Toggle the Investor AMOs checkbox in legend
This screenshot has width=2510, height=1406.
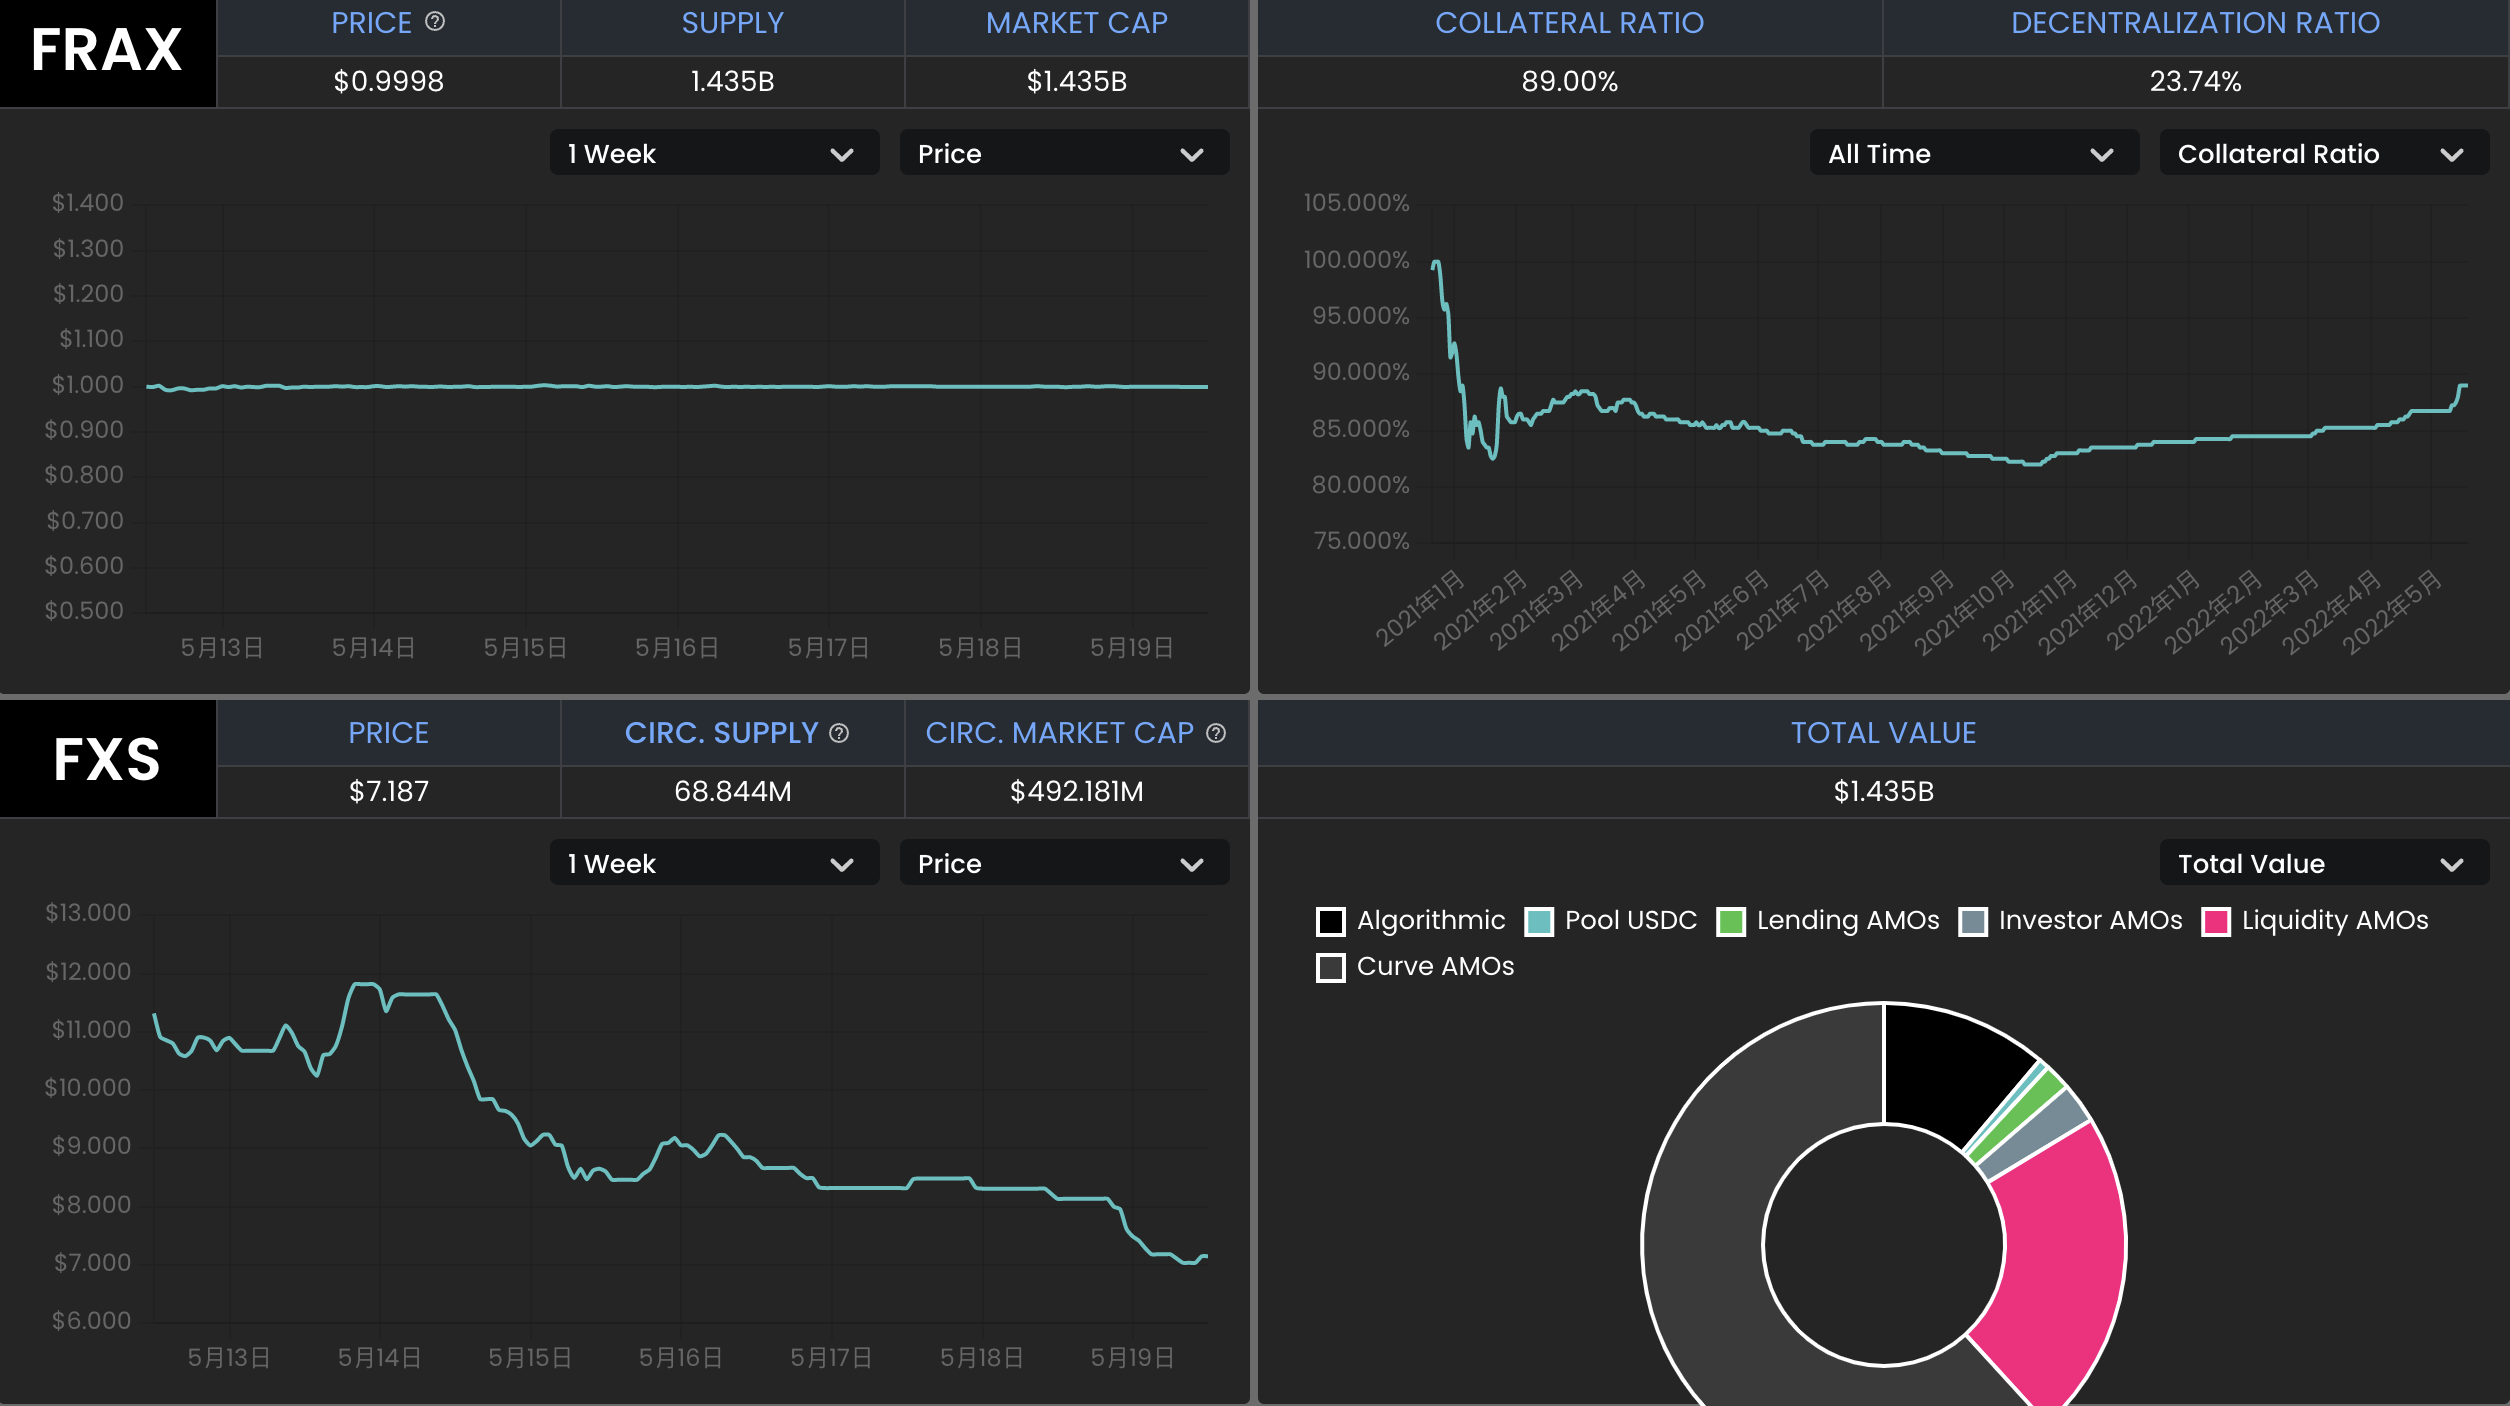click(1969, 920)
